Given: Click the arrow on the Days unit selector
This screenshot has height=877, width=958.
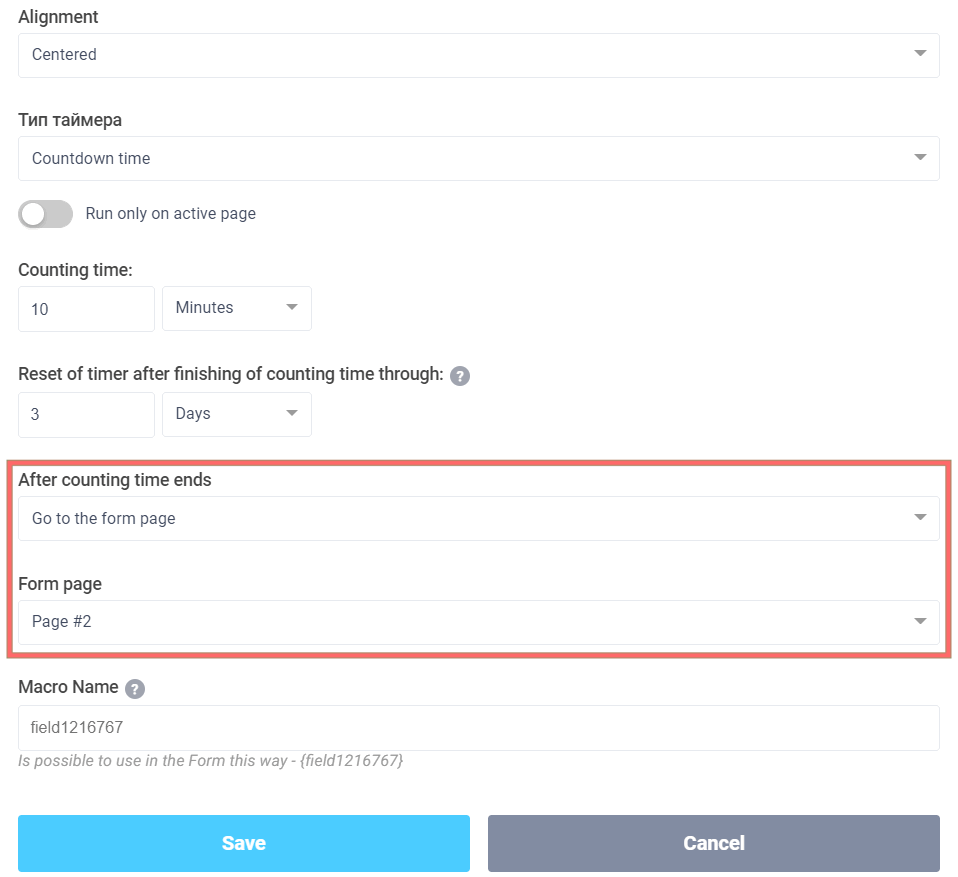Looking at the screenshot, I should tap(291, 414).
